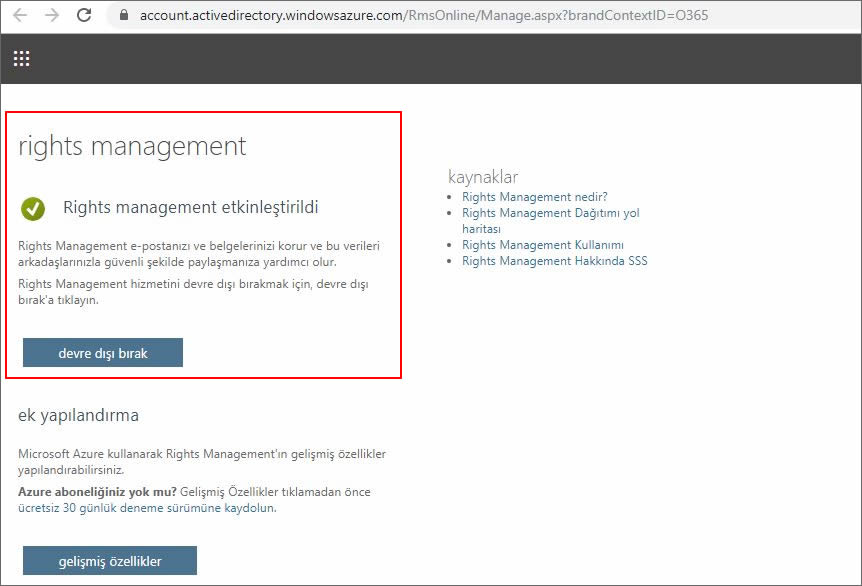862x586 pixels.
Task: Reload the page with the refresh icon
Action: click(84, 15)
